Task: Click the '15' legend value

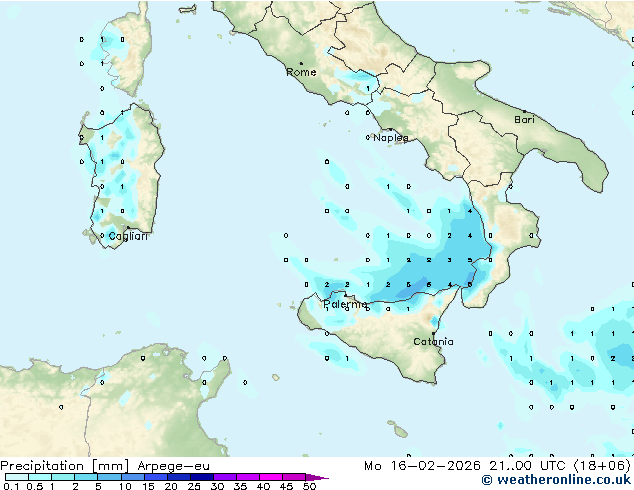Action: [148, 486]
